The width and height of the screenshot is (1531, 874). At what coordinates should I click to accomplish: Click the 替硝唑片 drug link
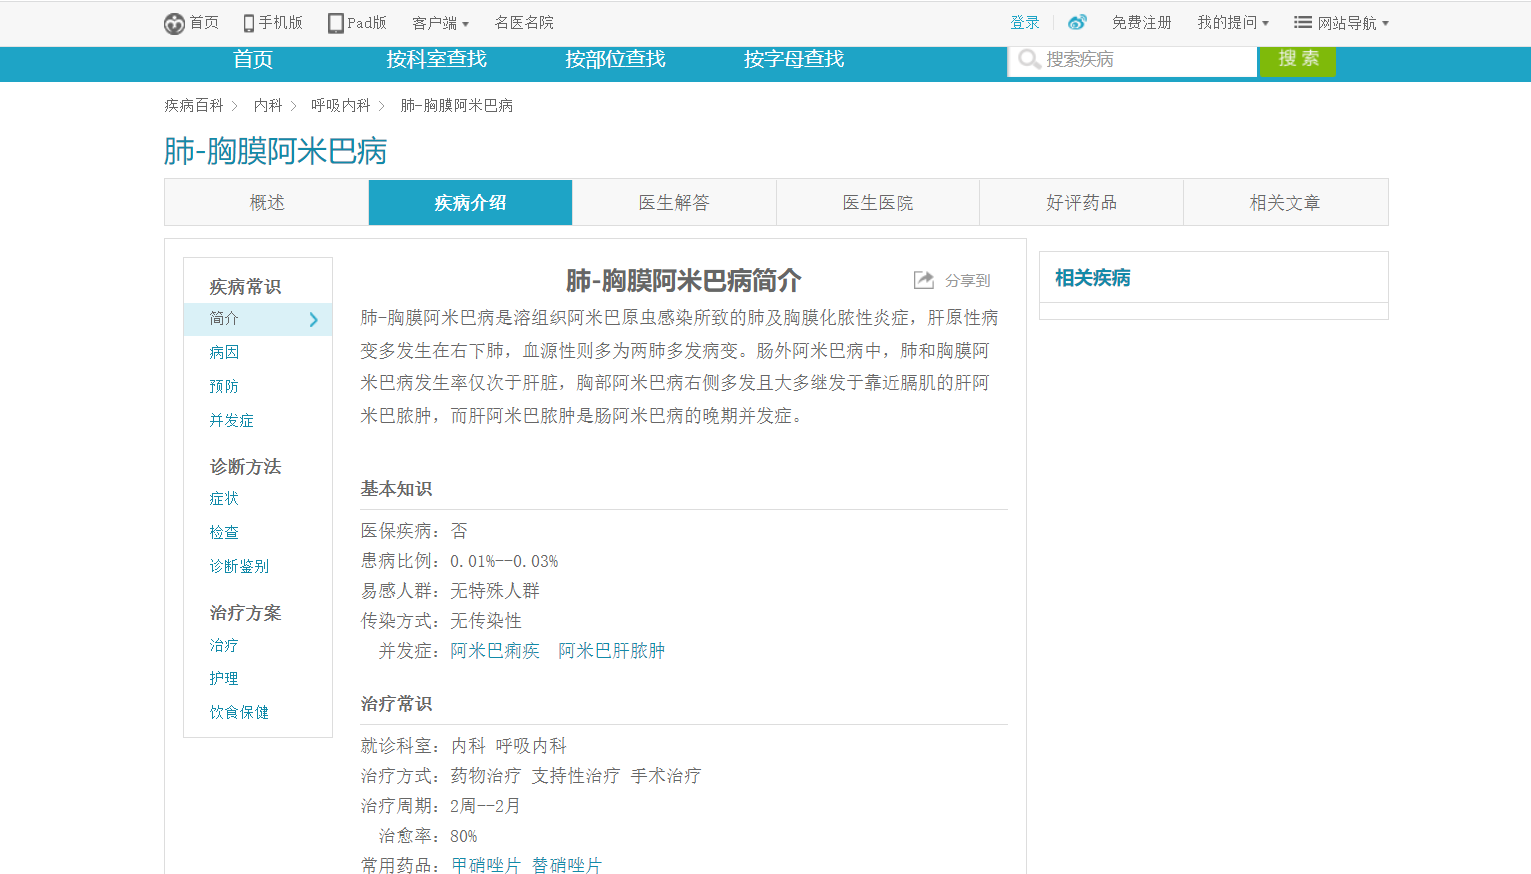coord(567,865)
